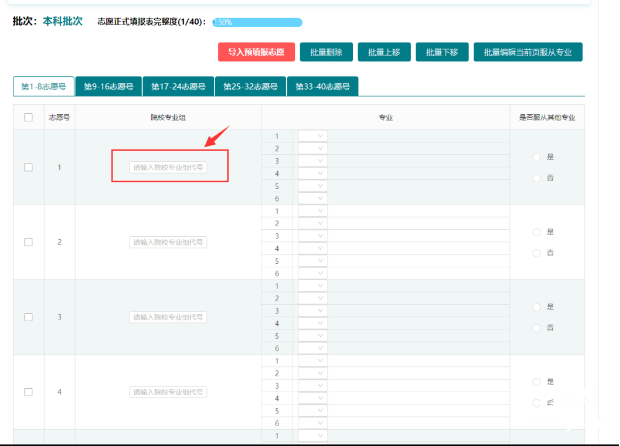Click 导入预填报志愿 red button
Image resolution: width=620 pixels, height=446 pixels.
pyautogui.click(x=256, y=52)
